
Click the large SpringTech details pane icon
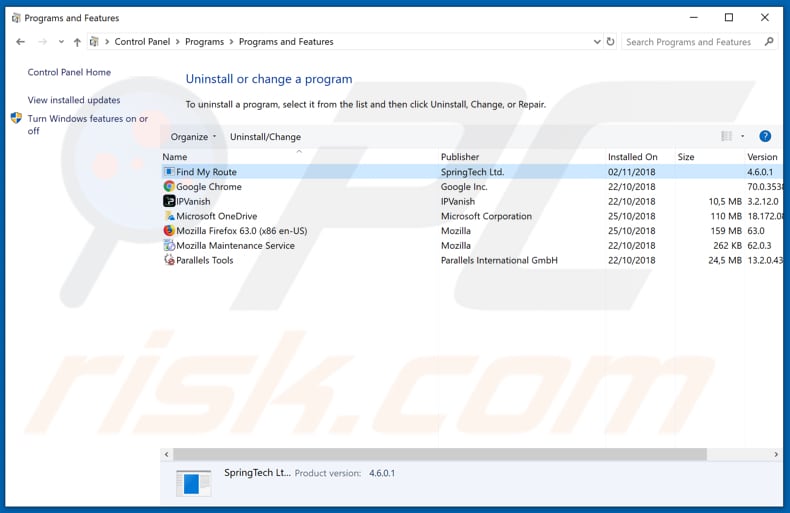click(193, 483)
